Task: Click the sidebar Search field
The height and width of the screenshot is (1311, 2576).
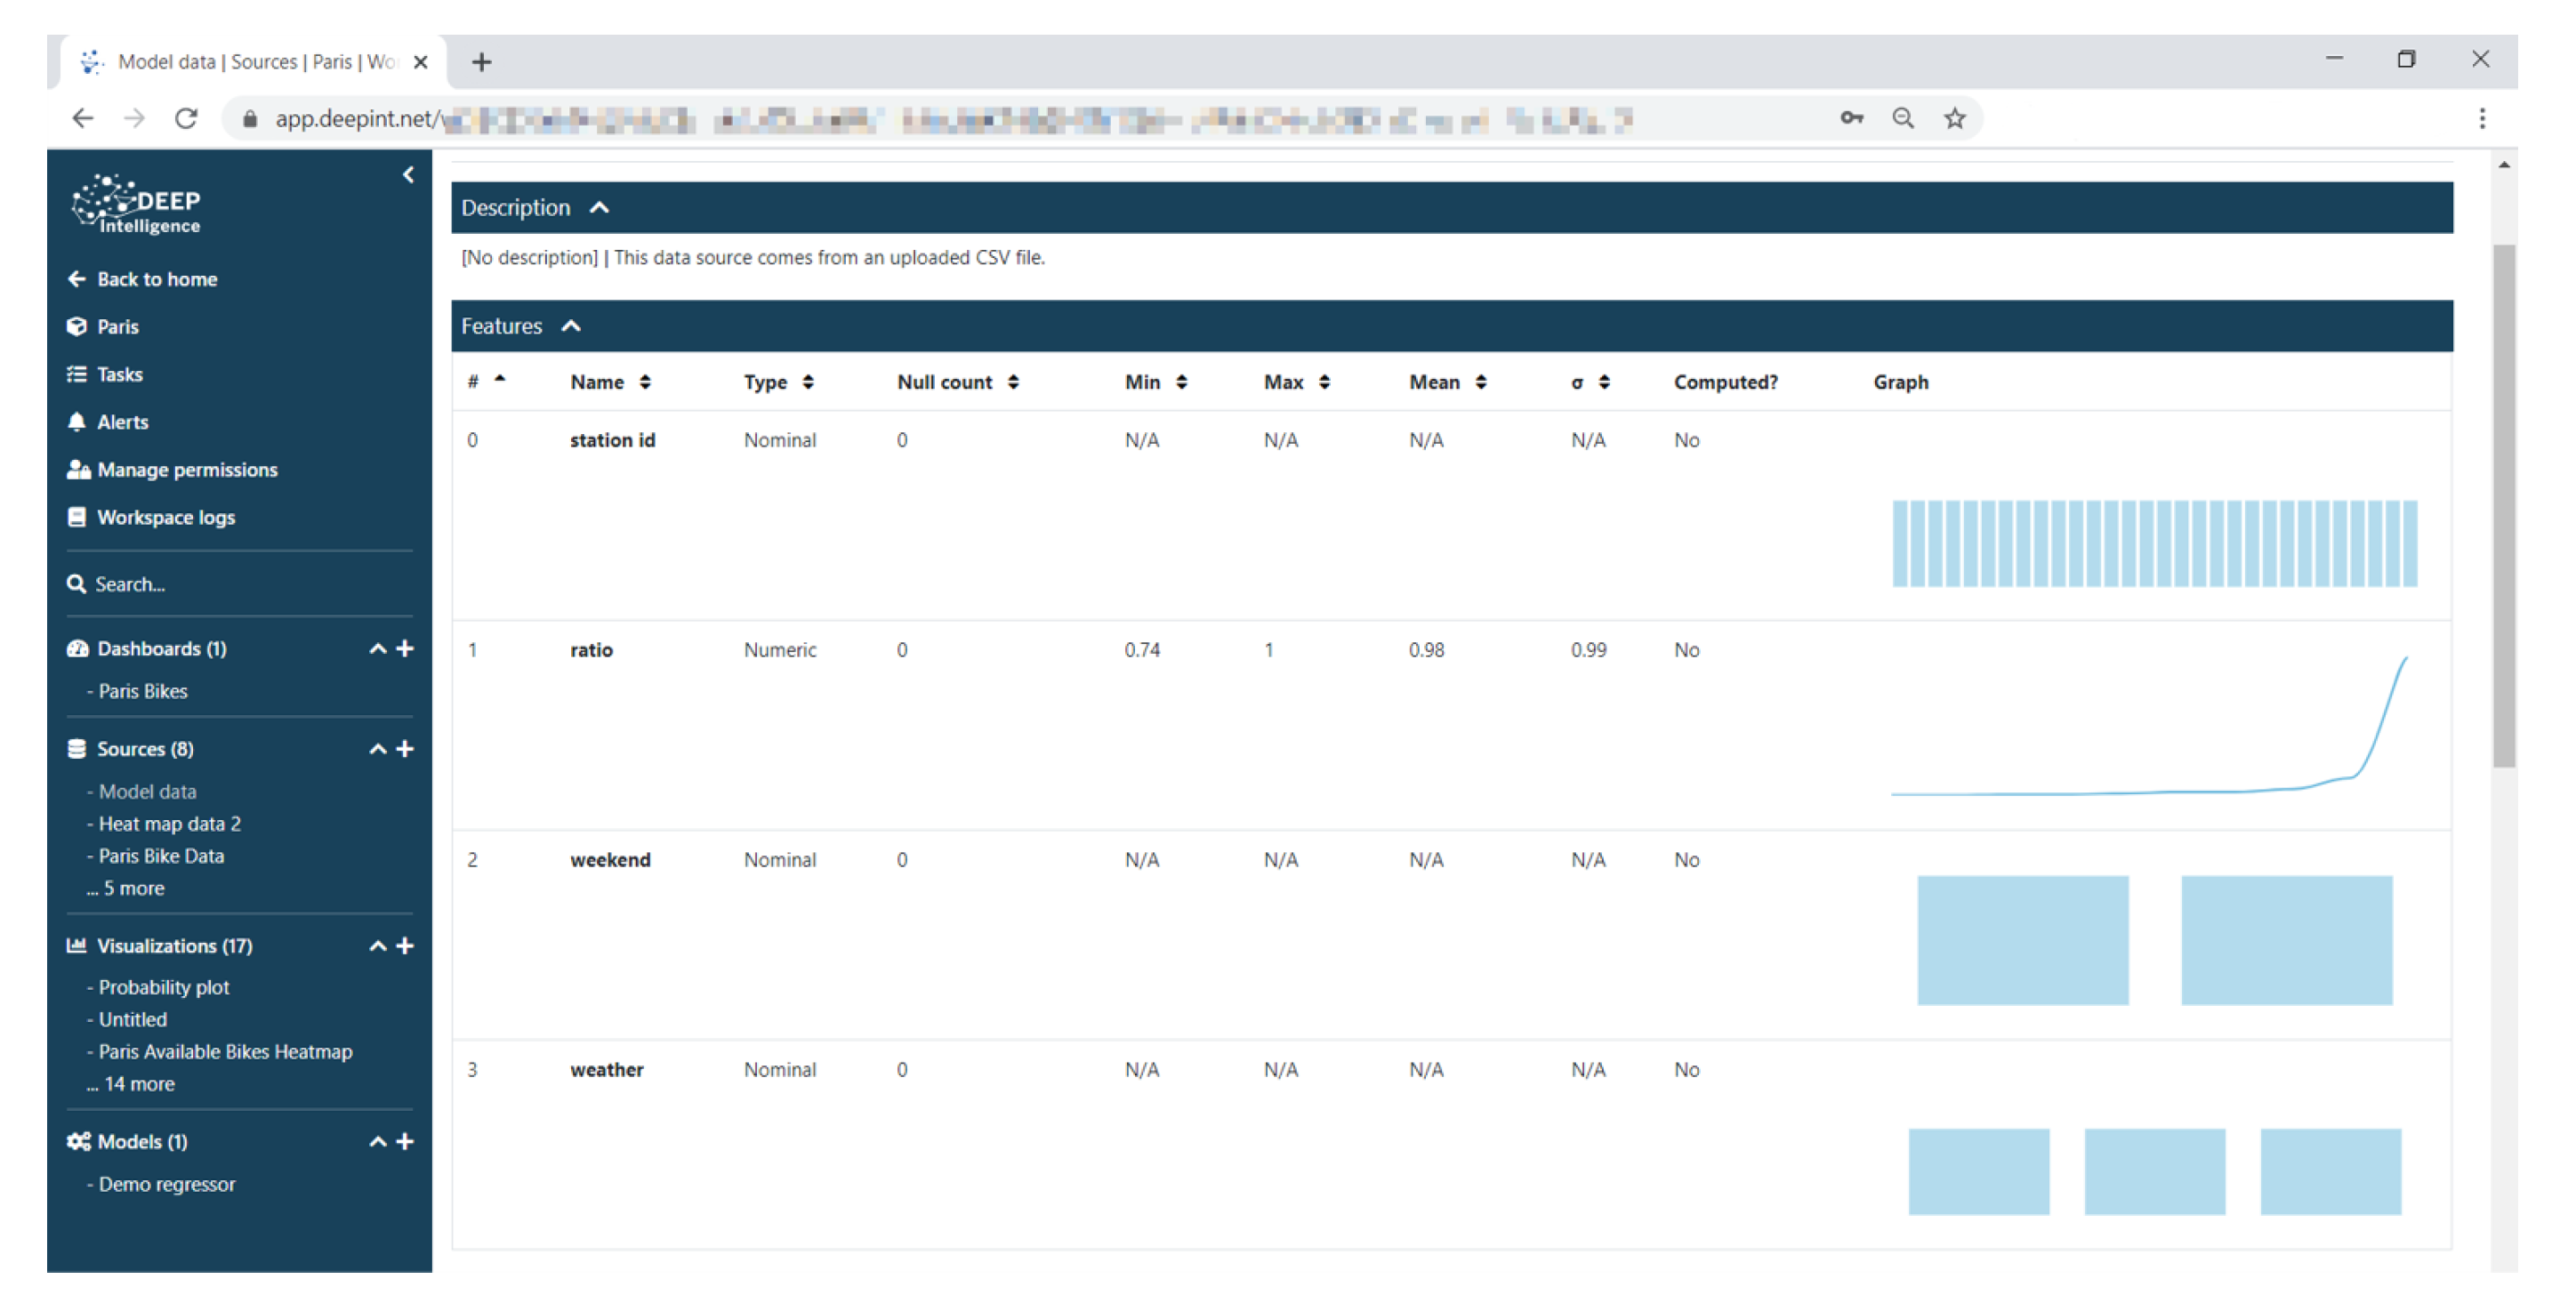Action: pos(130,584)
